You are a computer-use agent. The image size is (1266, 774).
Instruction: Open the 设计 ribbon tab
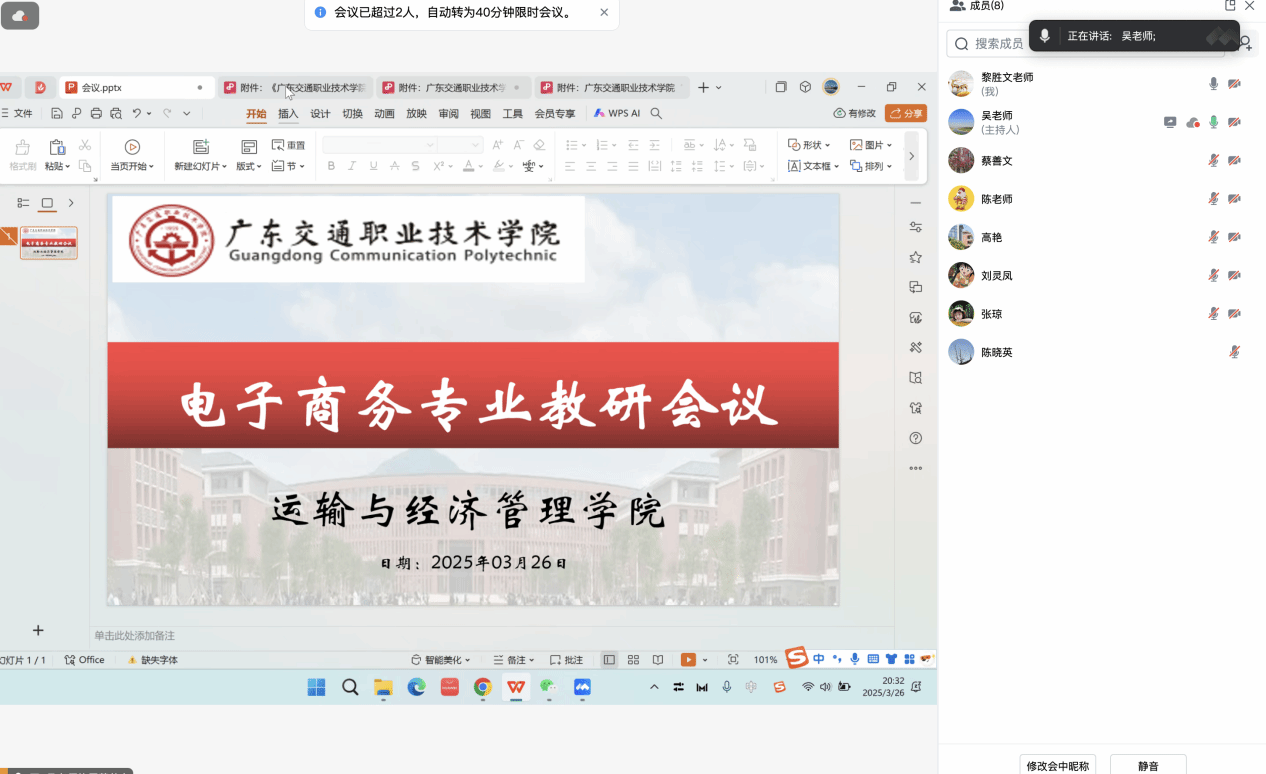coord(320,114)
